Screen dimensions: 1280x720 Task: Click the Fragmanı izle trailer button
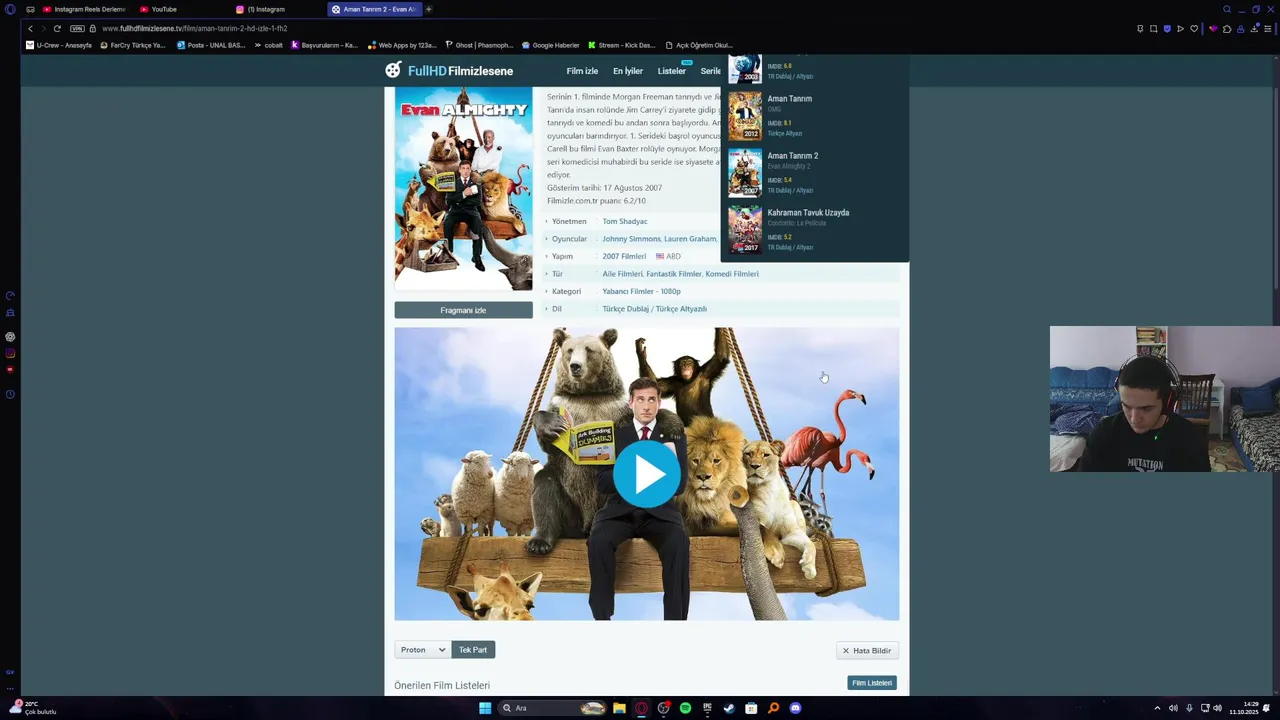[x=463, y=310]
